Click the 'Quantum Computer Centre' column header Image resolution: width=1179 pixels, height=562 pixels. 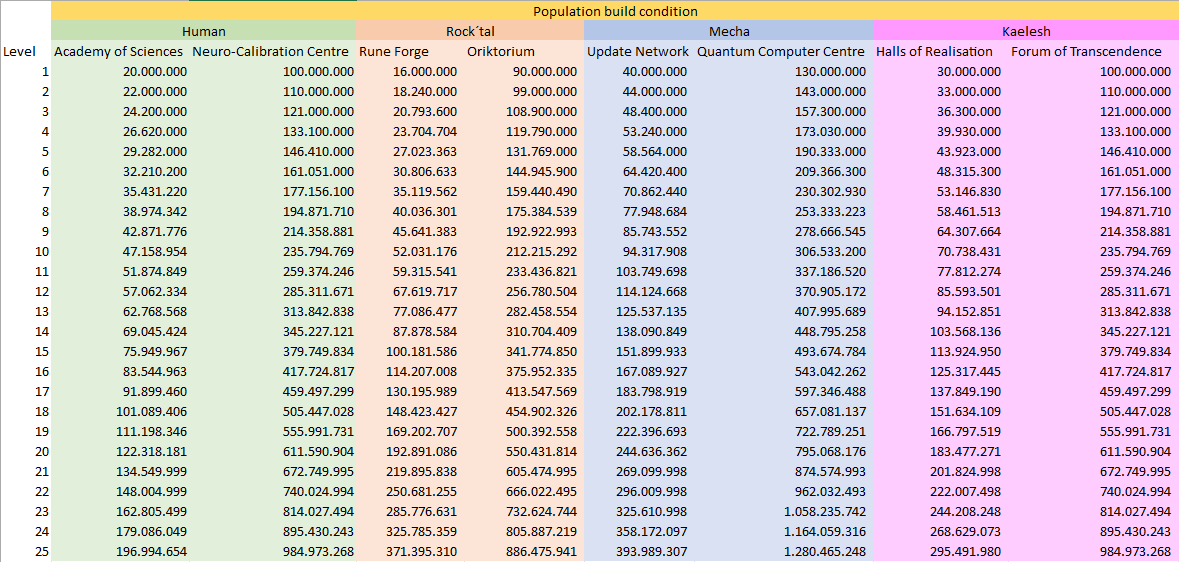point(781,51)
